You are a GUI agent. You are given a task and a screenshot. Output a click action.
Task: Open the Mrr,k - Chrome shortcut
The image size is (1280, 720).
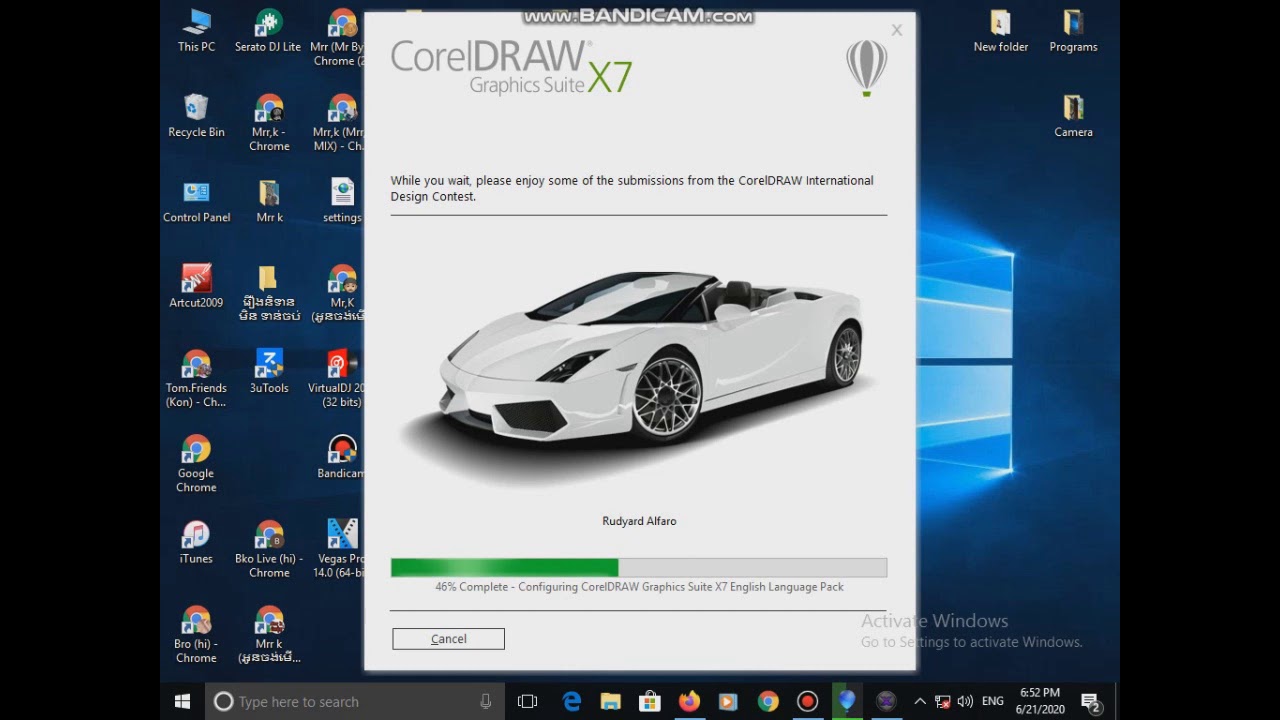[x=269, y=123]
